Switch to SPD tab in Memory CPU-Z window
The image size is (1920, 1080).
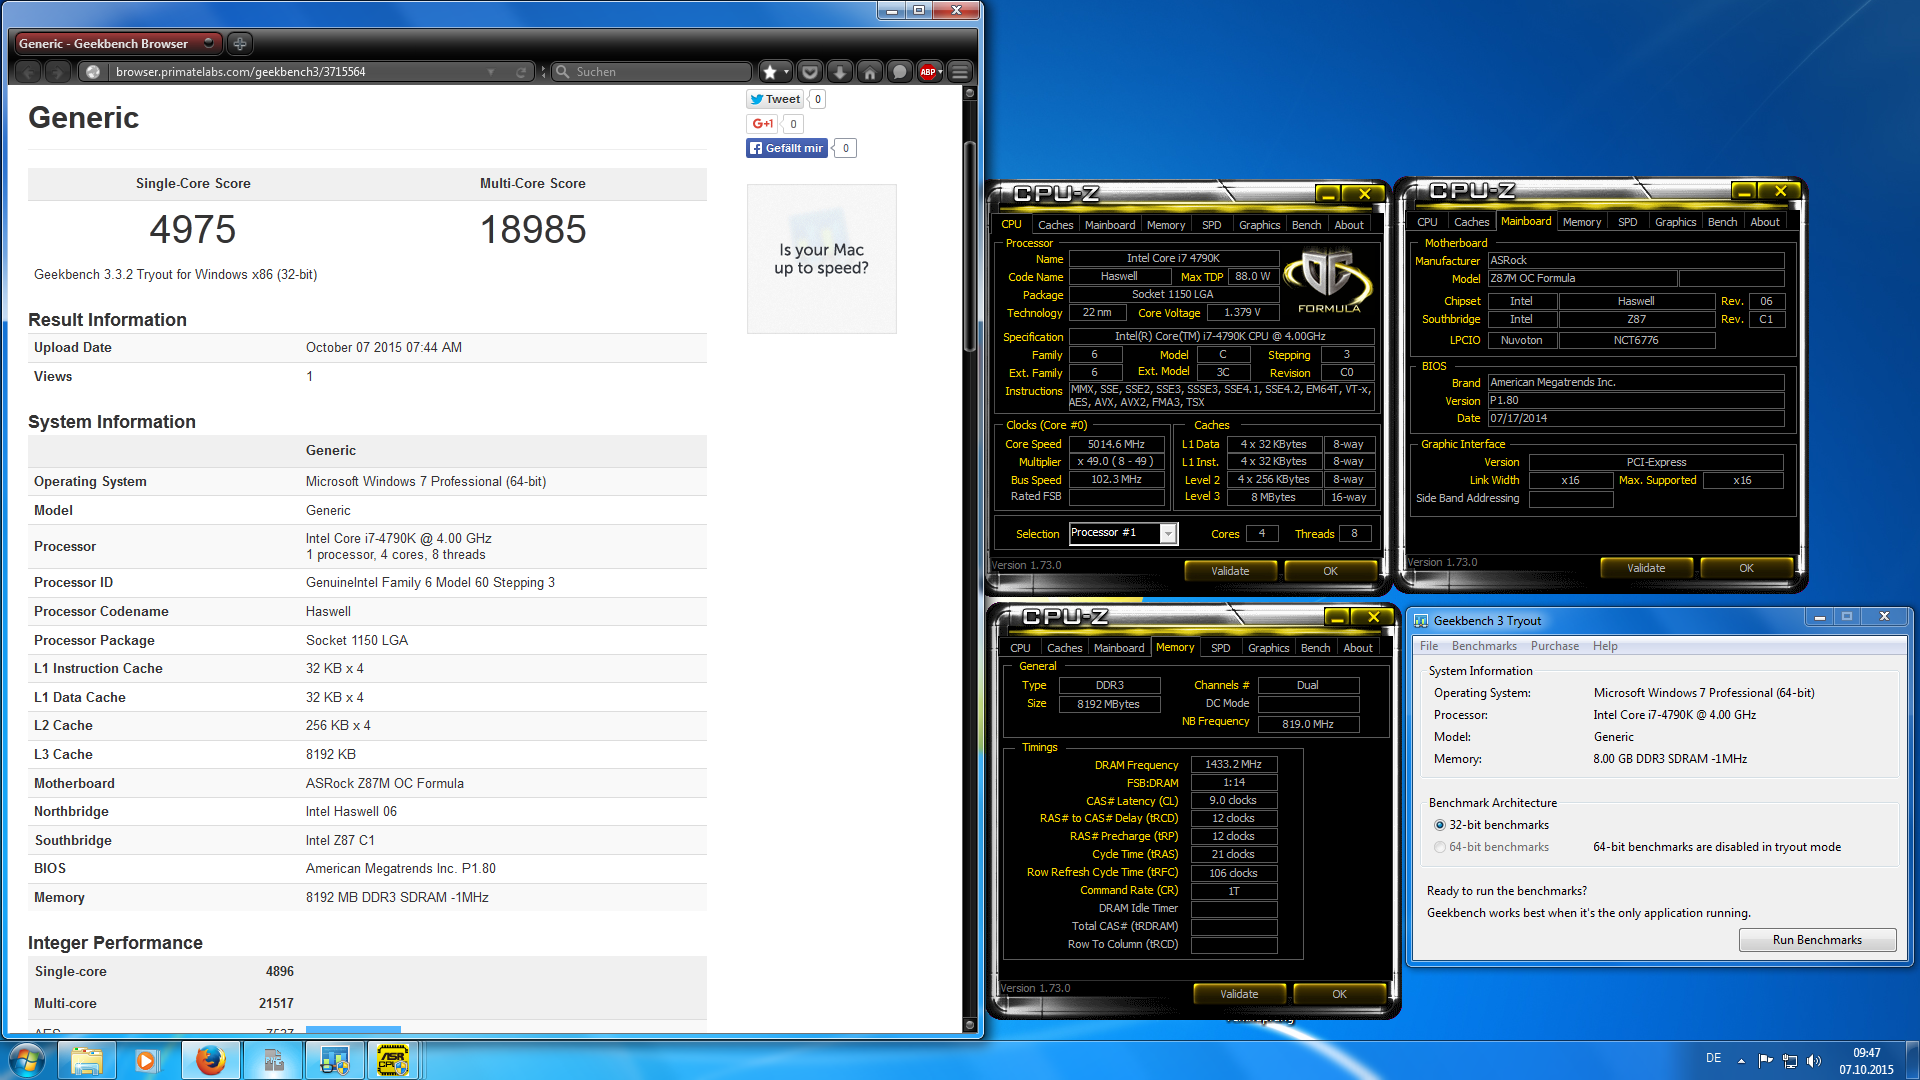pos(1220,648)
